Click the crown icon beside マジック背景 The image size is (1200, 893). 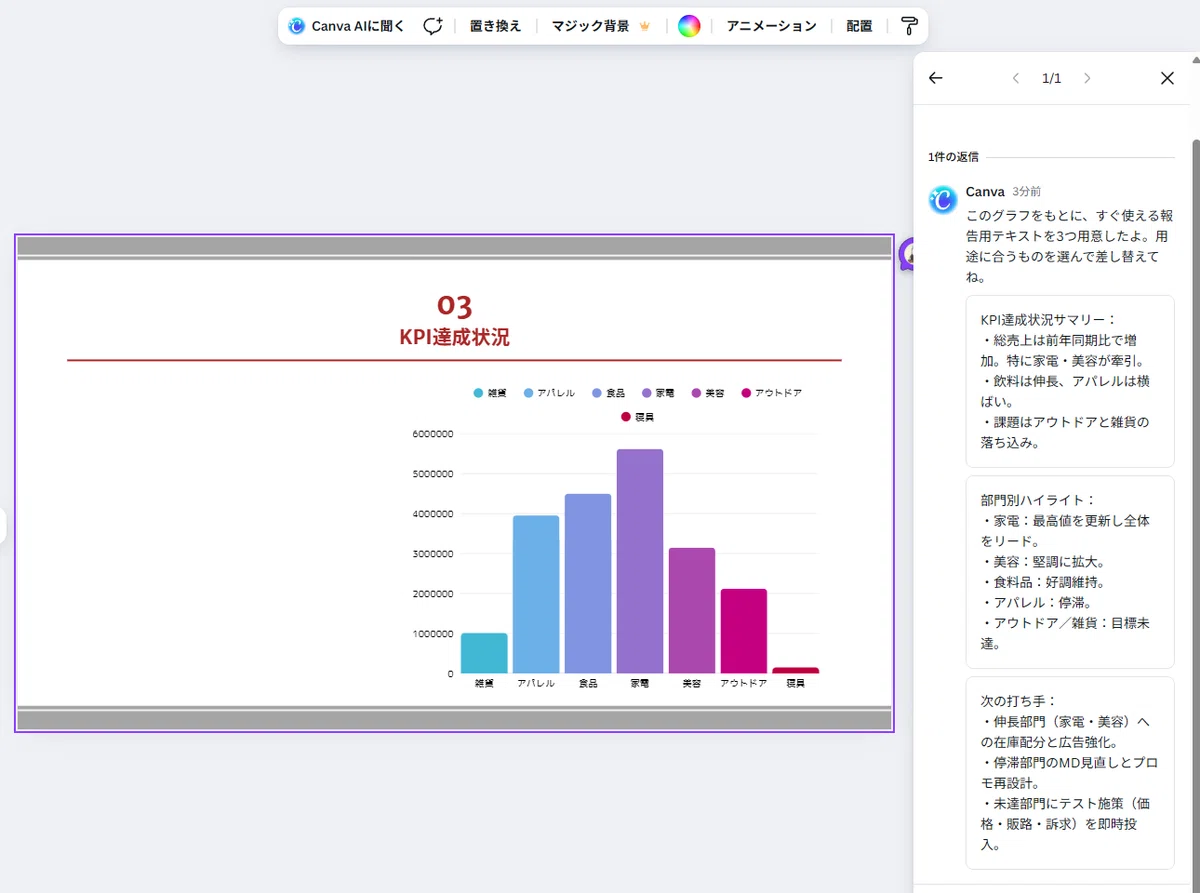[645, 26]
